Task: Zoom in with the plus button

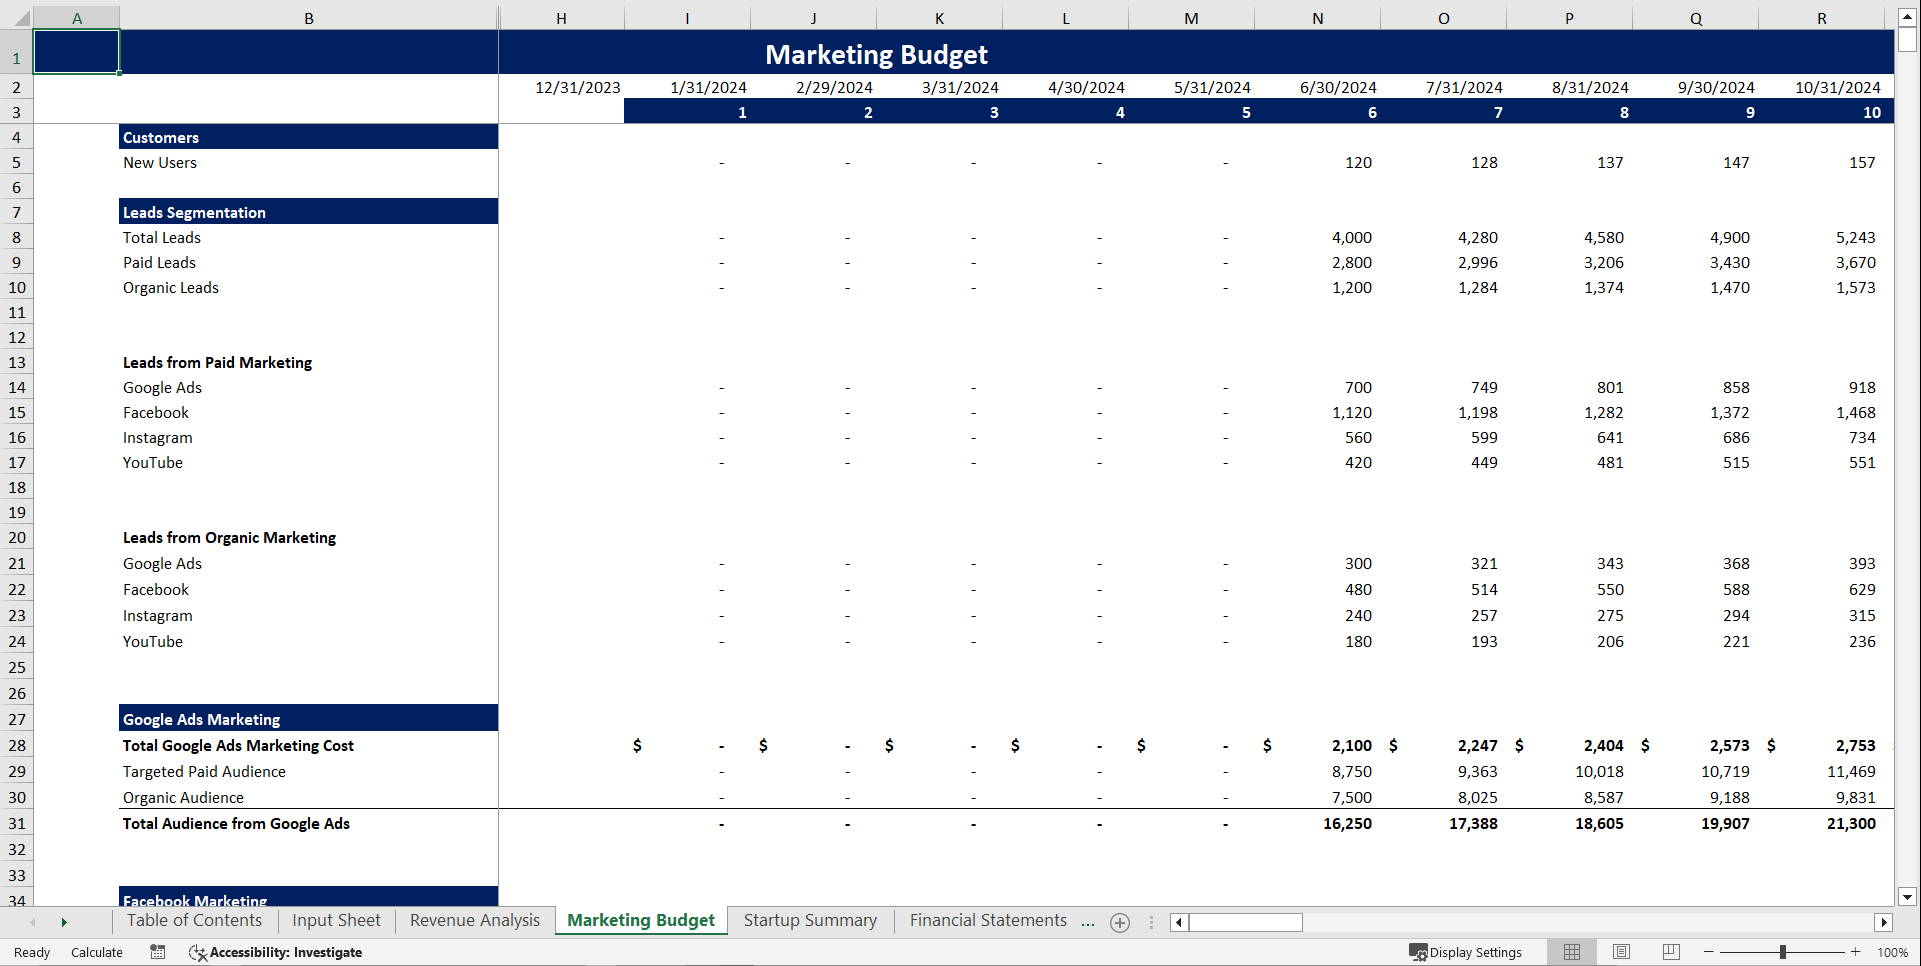Action: point(1856,952)
